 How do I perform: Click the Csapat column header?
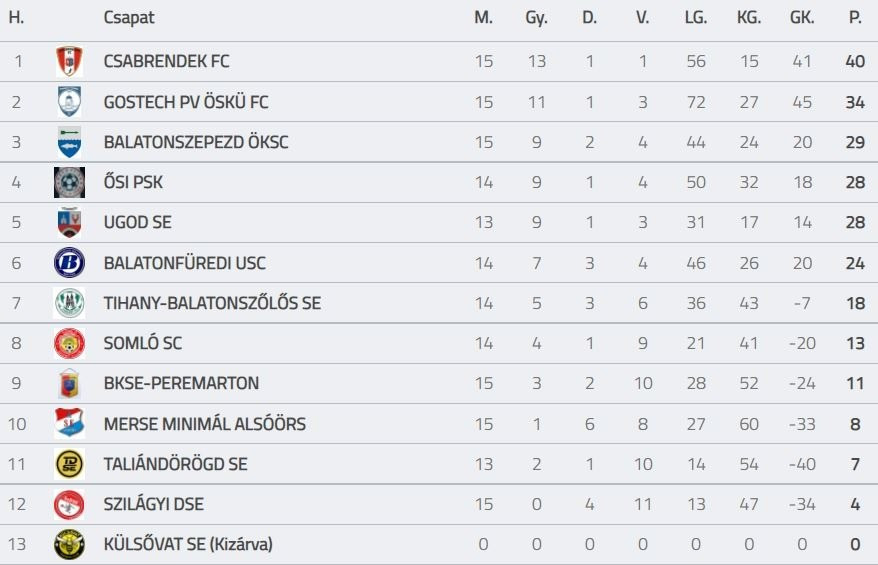pos(129,18)
